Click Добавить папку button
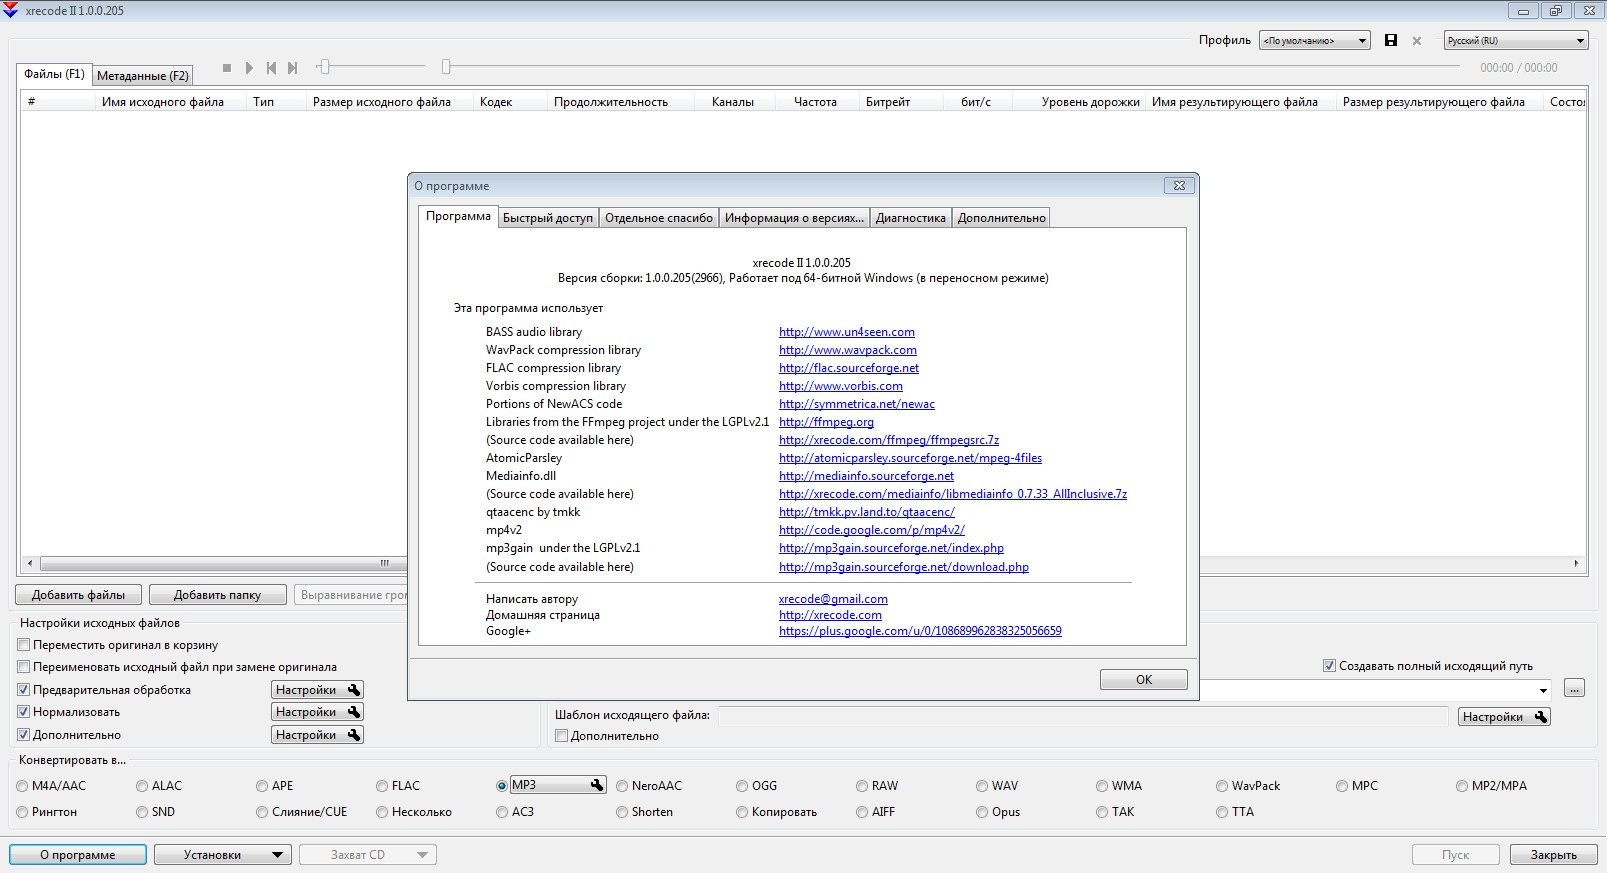Viewport: 1607px width, 873px height. point(217,594)
